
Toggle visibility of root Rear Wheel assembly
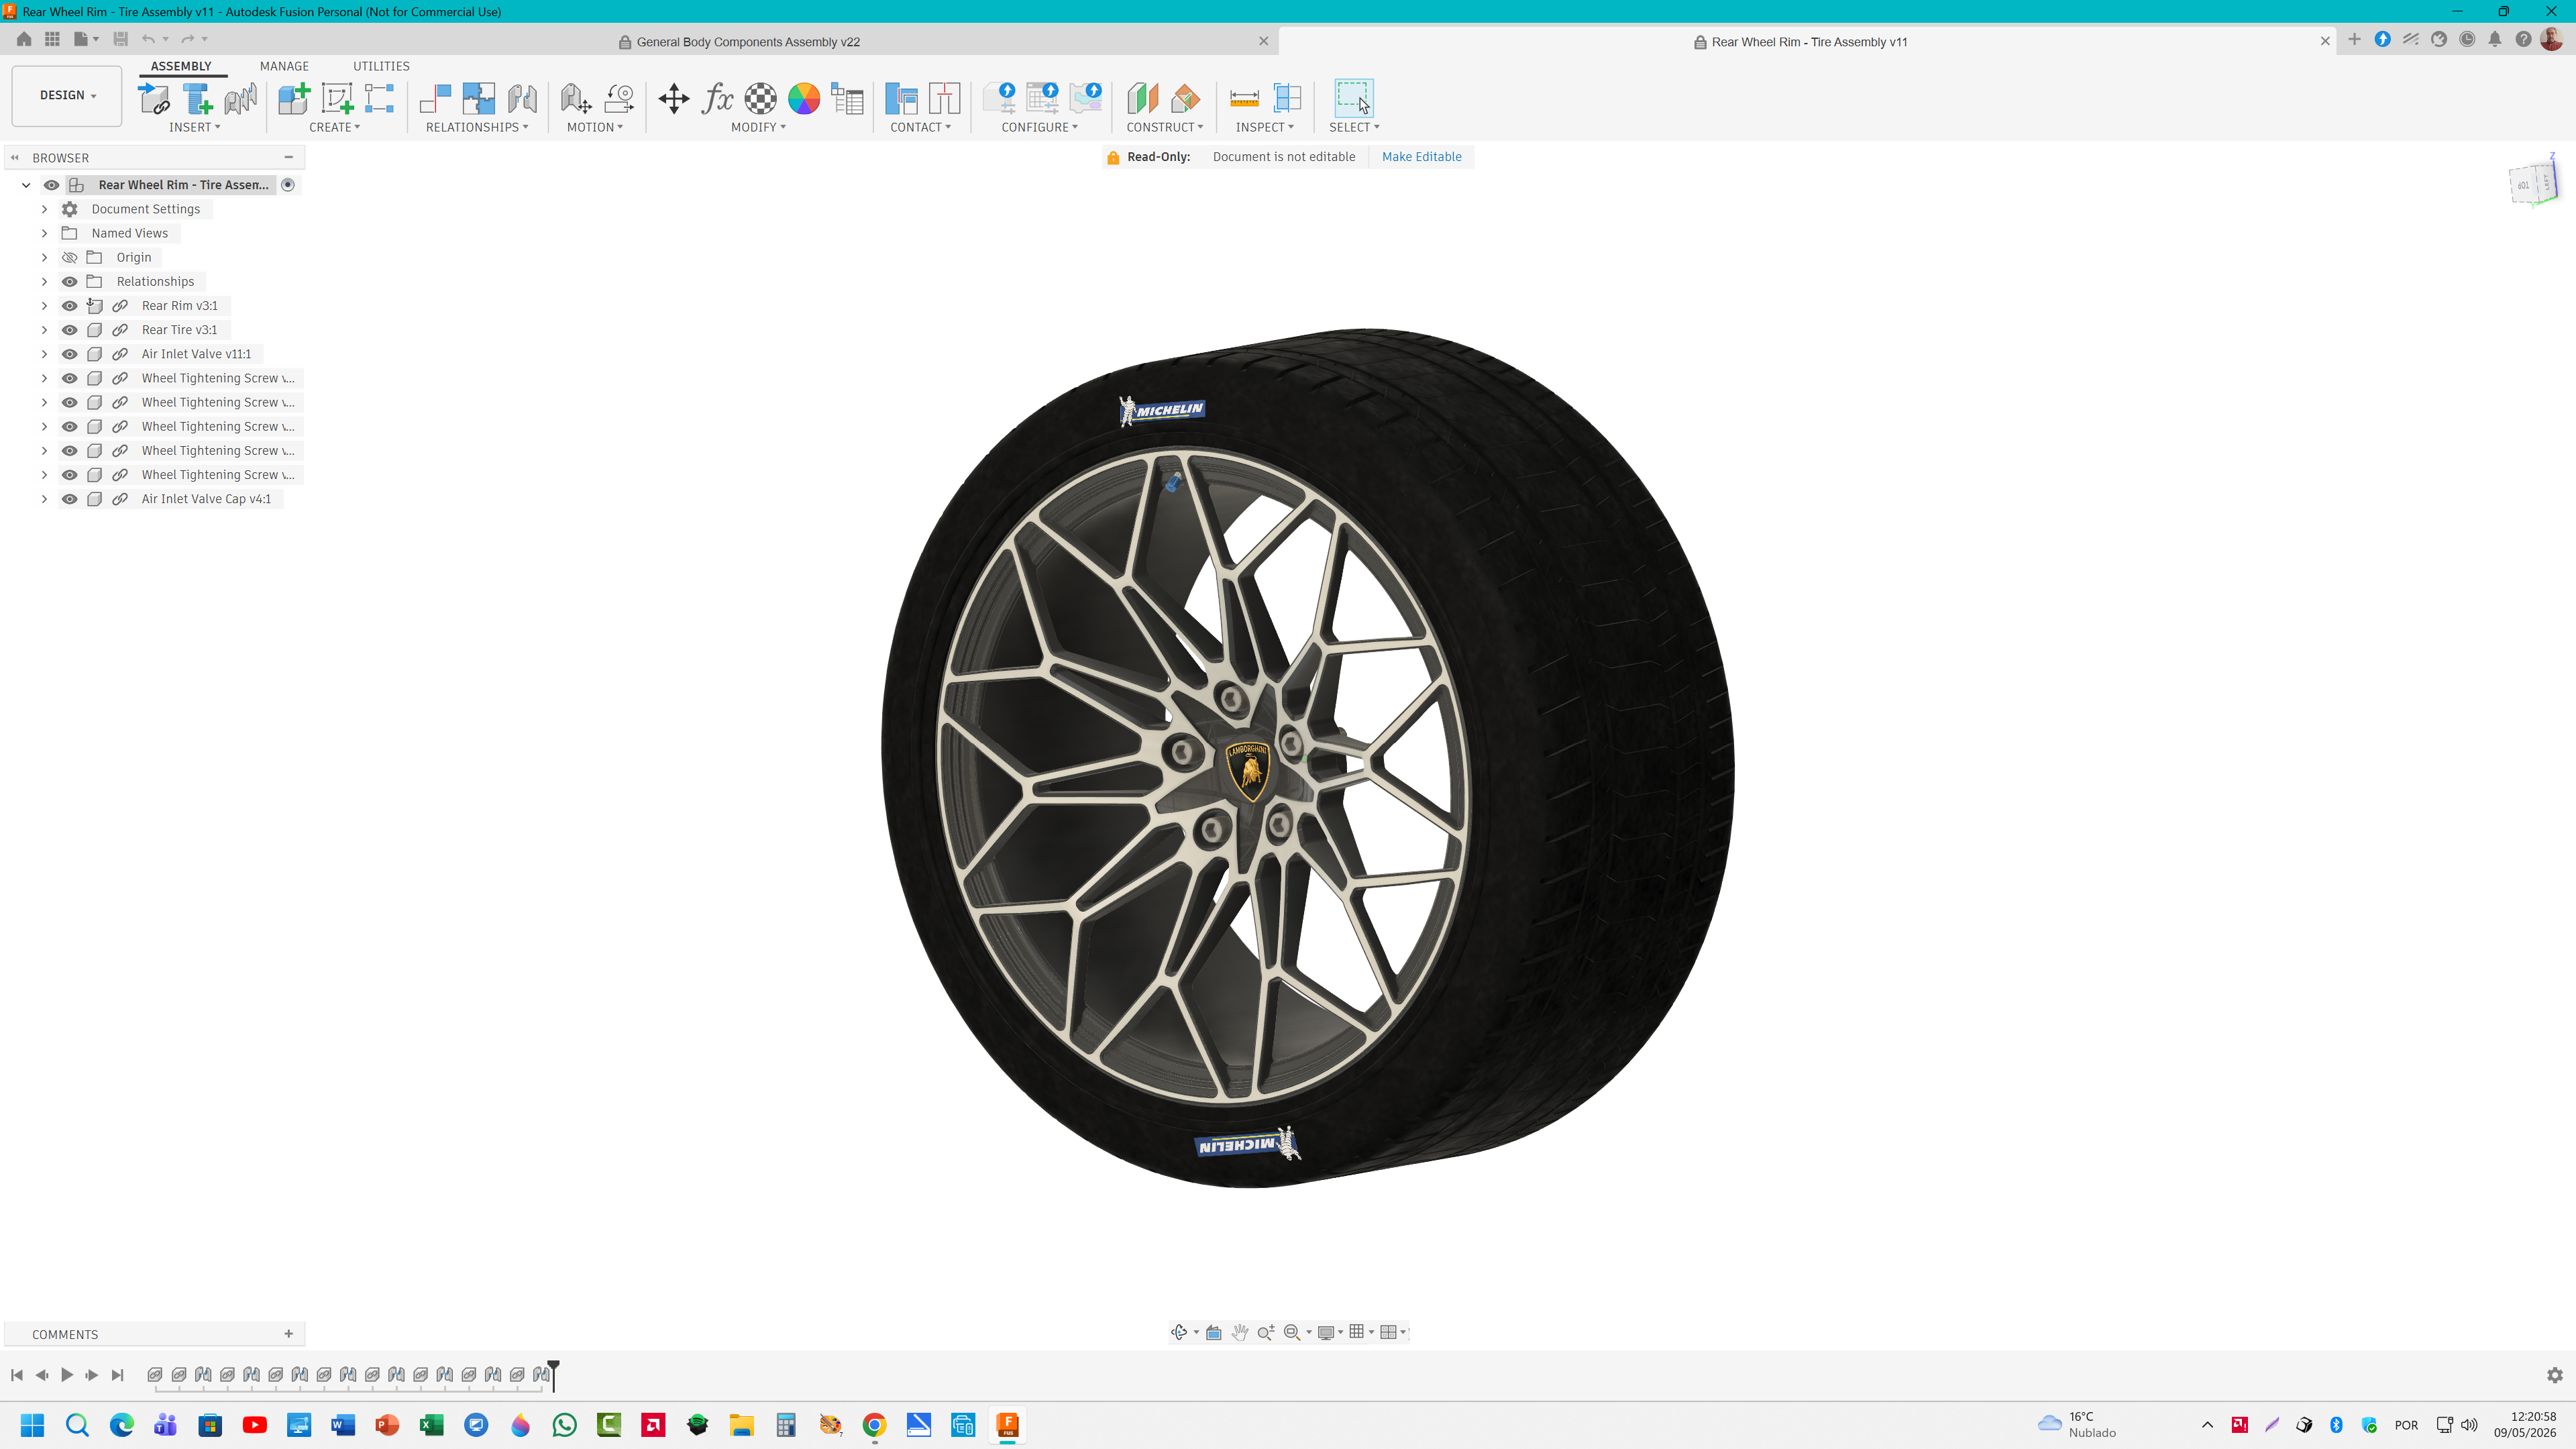tap(51, 185)
